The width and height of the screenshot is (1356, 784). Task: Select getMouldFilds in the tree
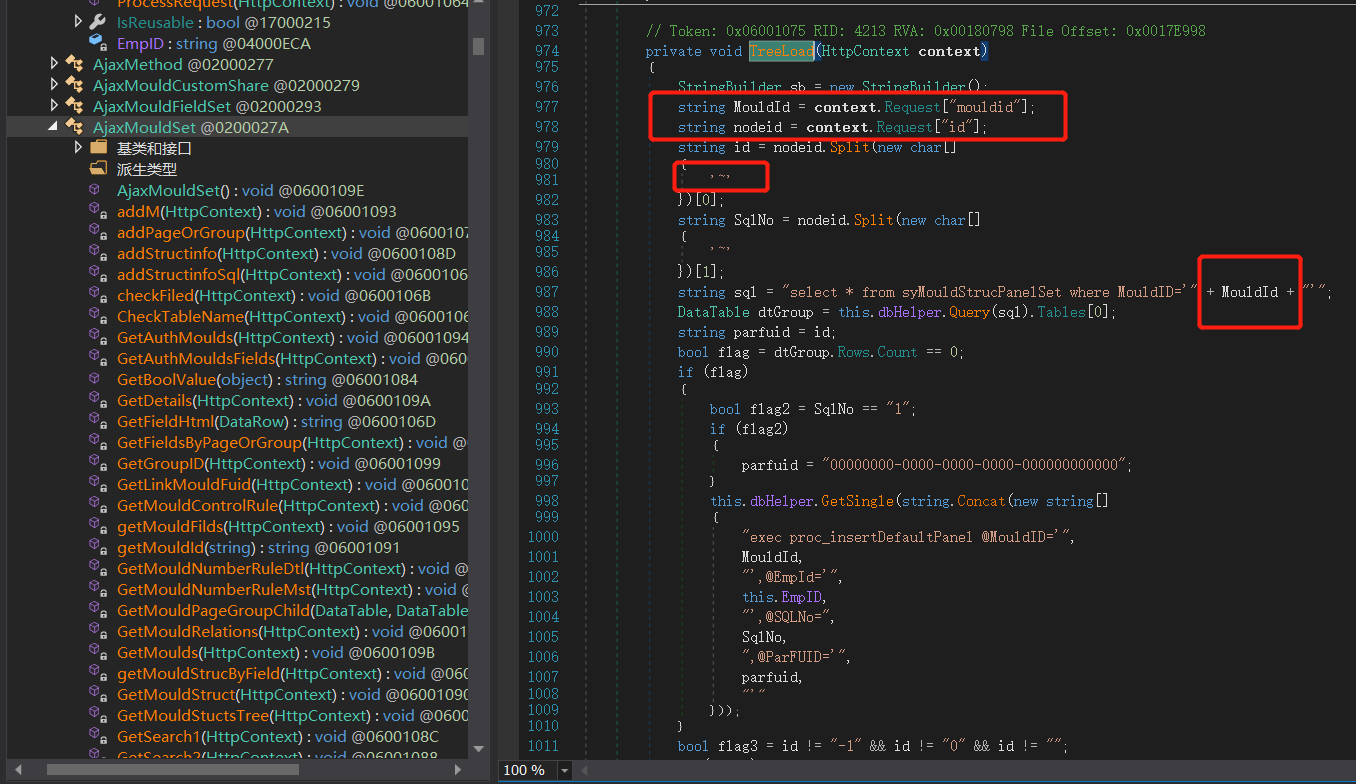click(288, 526)
